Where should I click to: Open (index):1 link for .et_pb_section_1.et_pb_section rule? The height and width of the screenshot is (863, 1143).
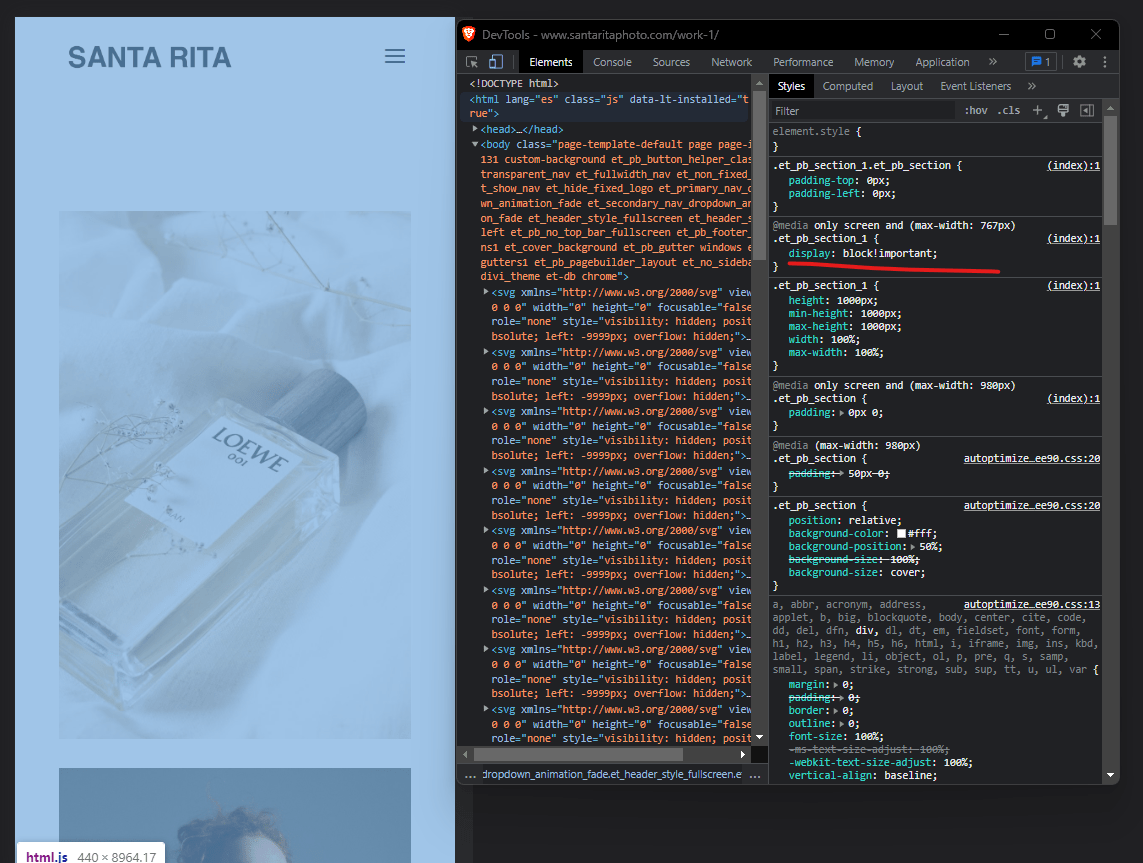1073,165
